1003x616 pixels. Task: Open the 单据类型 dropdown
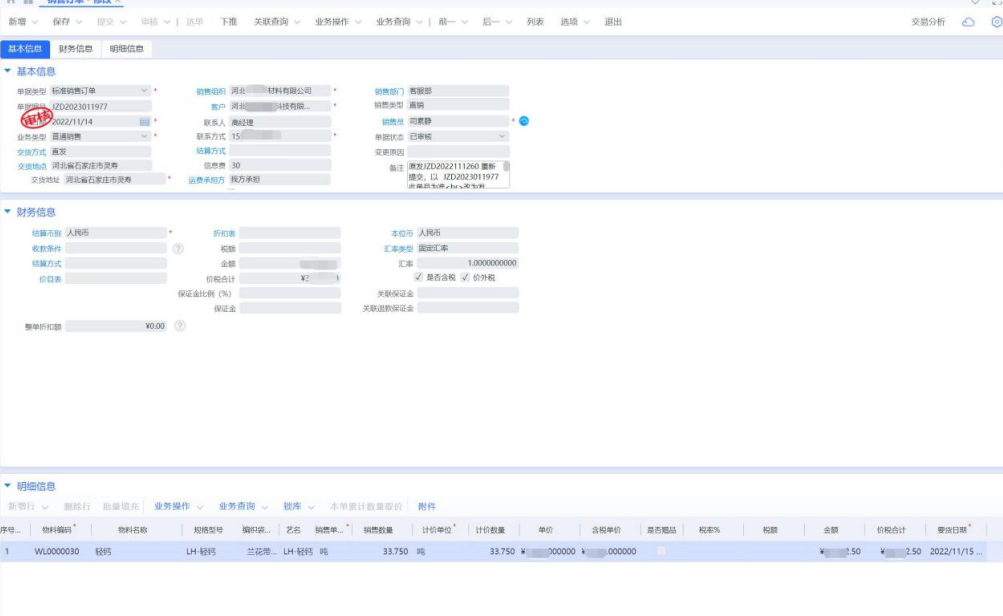(x=144, y=91)
